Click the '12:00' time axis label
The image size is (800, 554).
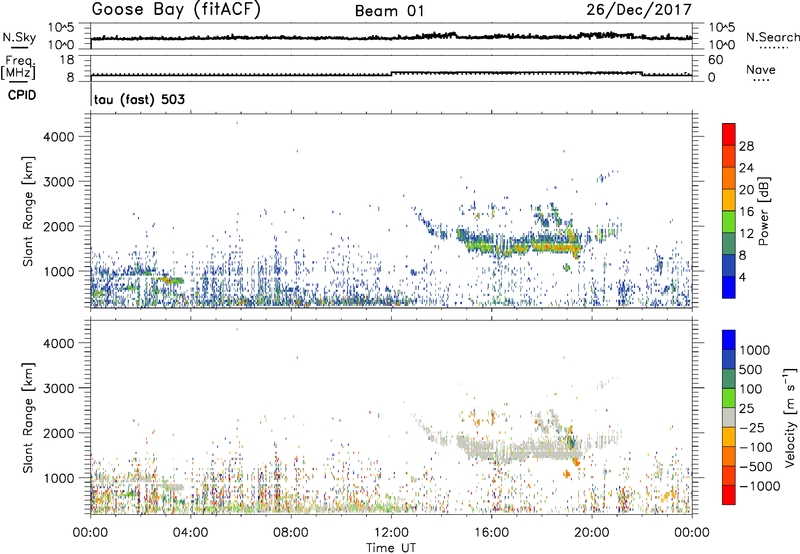click(x=391, y=533)
